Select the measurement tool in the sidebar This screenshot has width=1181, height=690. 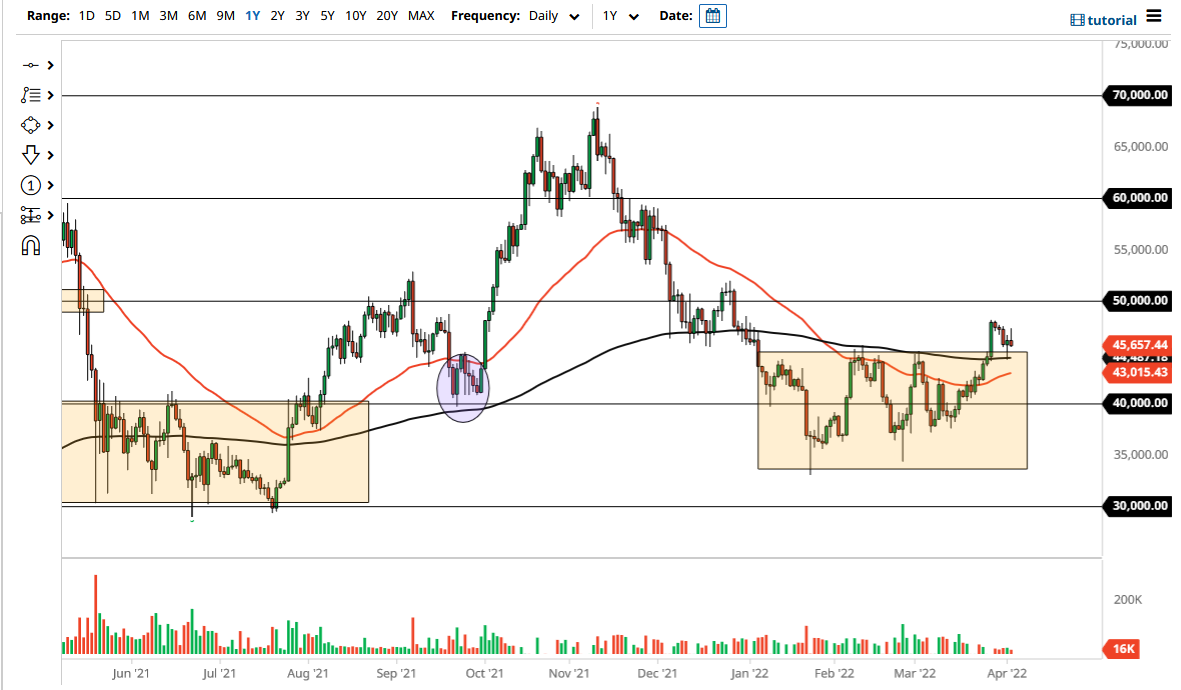32,215
